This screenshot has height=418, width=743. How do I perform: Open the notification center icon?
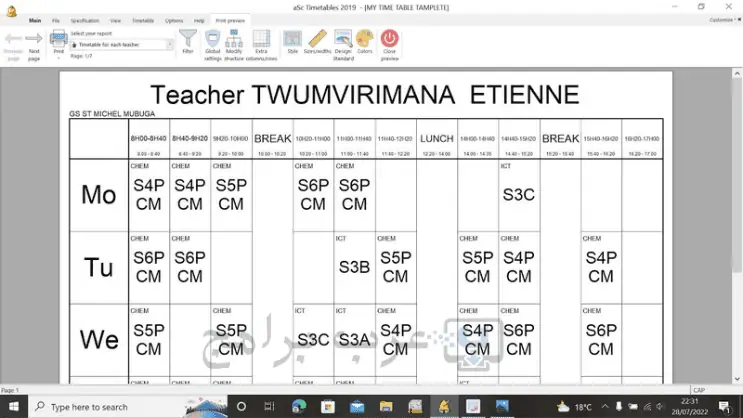tap(724, 406)
